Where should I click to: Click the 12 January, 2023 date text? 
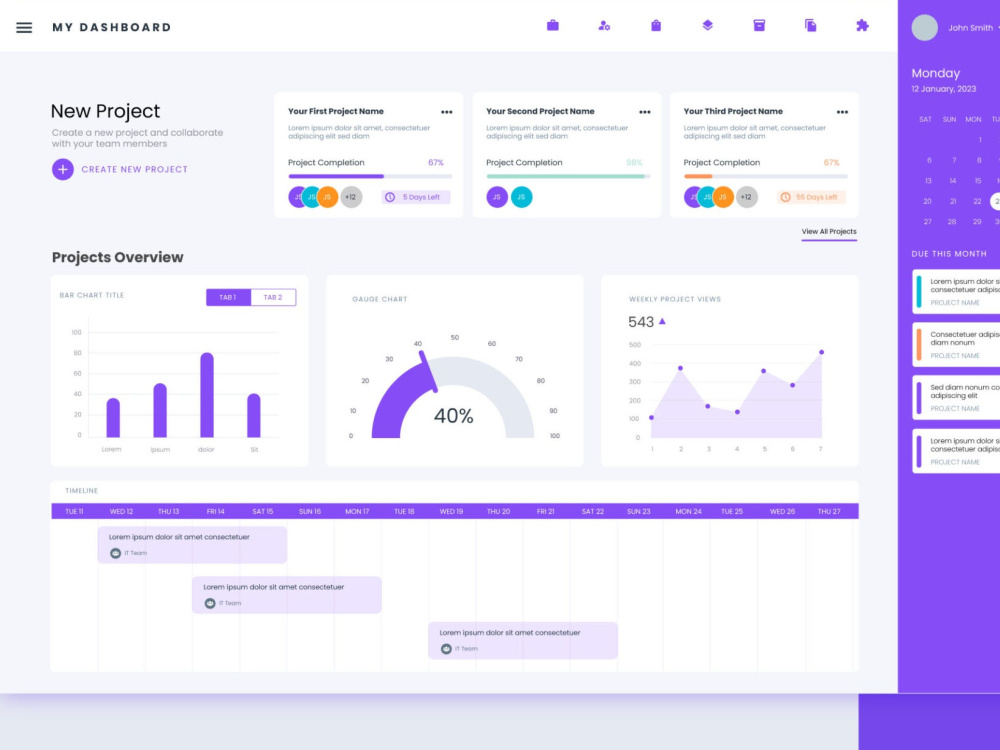[x=943, y=89]
